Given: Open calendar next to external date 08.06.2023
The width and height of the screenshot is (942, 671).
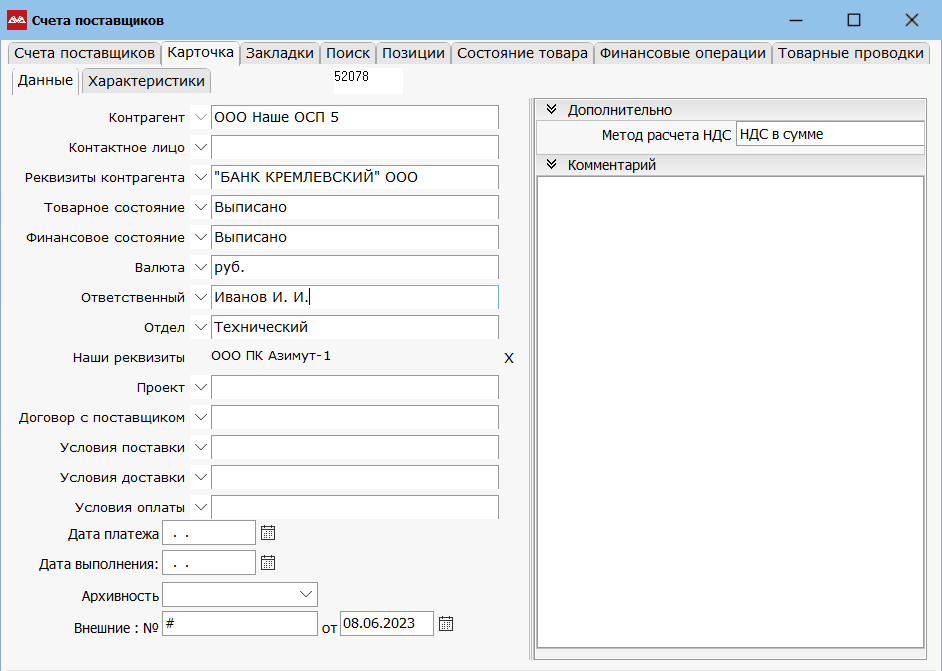Looking at the screenshot, I should (446, 624).
